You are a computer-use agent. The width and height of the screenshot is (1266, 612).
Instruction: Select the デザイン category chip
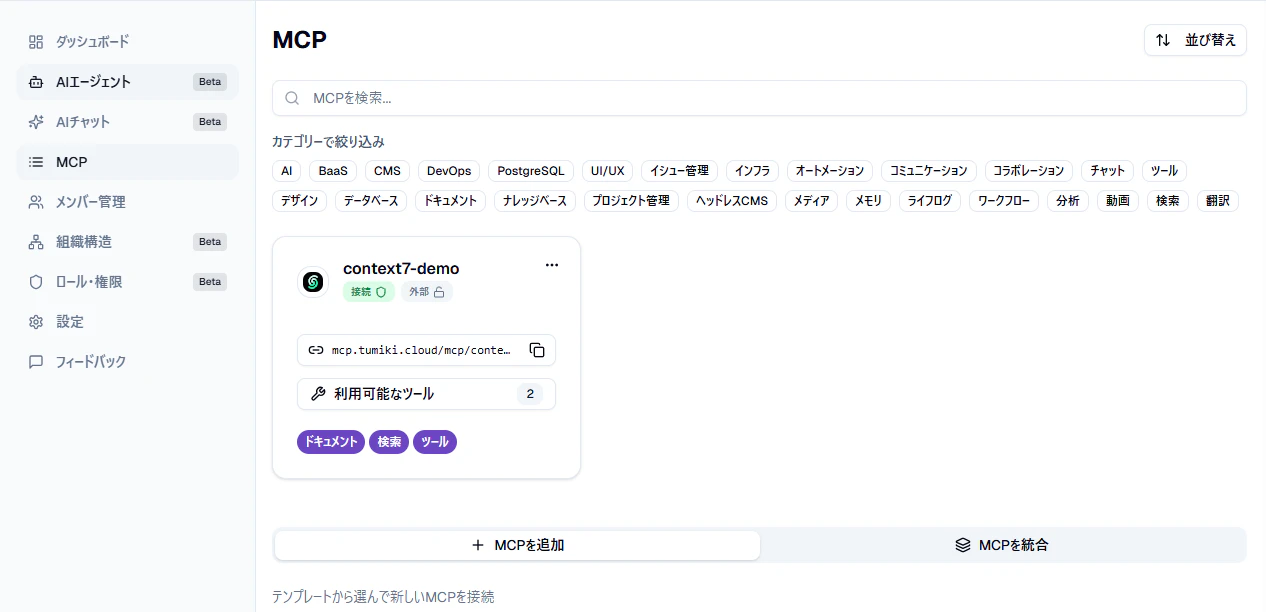[x=299, y=201]
